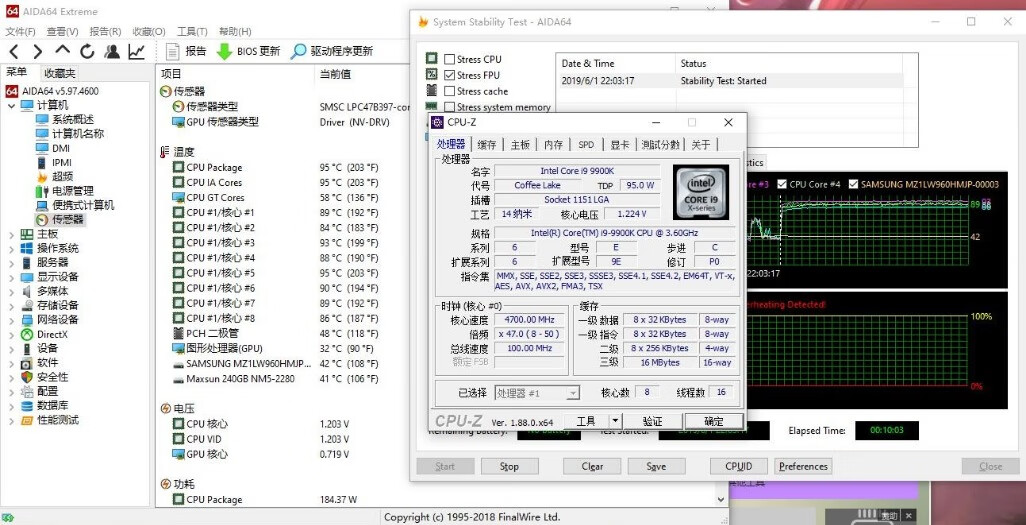Image resolution: width=1026 pixels, height=525 pixels.
Task: Click the 报告 report toolbar item
Action: coord(186,51)
